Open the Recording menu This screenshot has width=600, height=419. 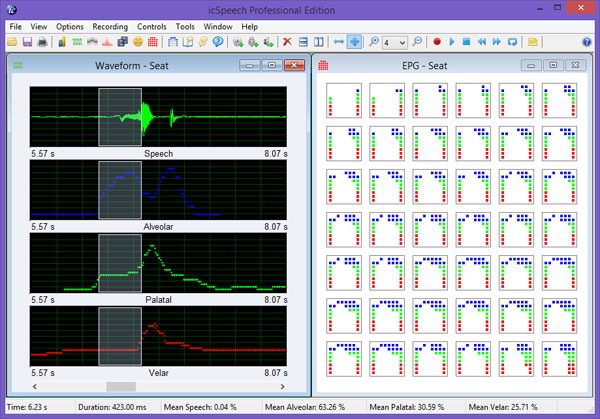click(x=110, y=27)
